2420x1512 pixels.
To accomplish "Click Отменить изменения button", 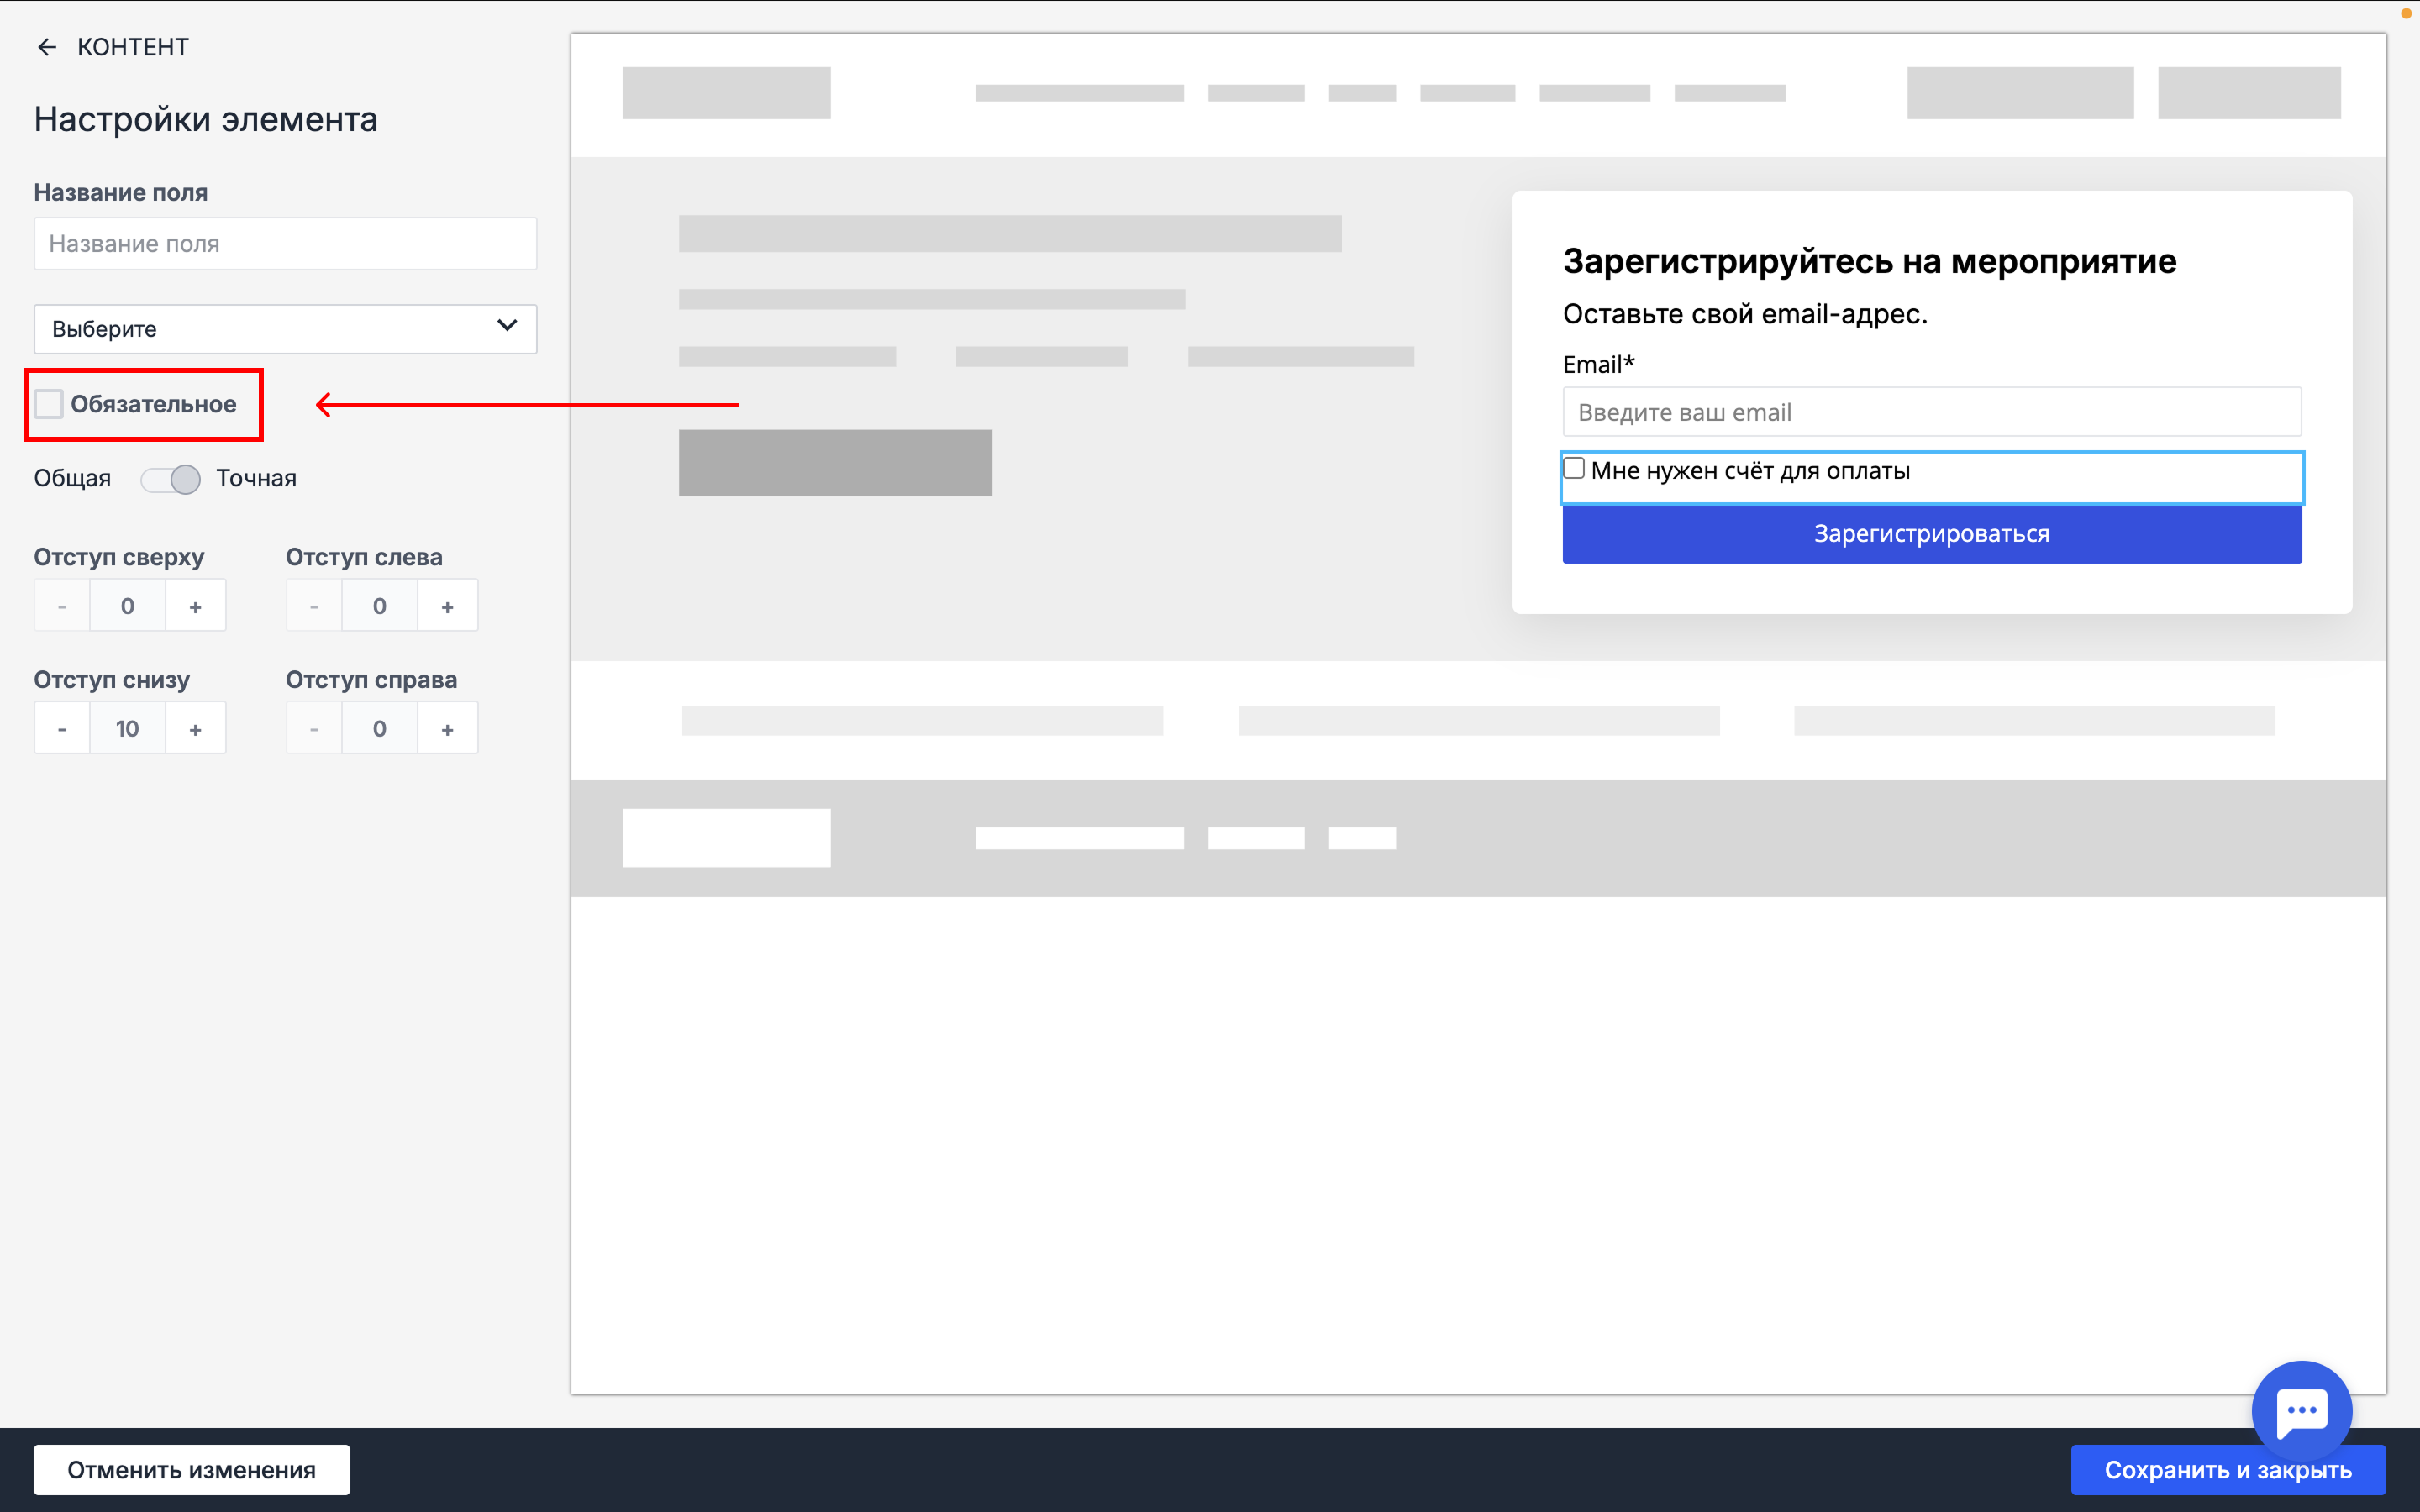I will pos(192,1469).
